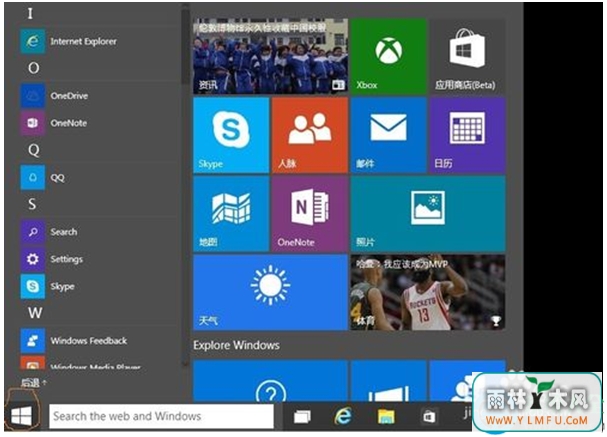This screenshot has width=607, height=437.
Task: Open the news (资讯) photo tile
Action: click(x=270, y=57)
